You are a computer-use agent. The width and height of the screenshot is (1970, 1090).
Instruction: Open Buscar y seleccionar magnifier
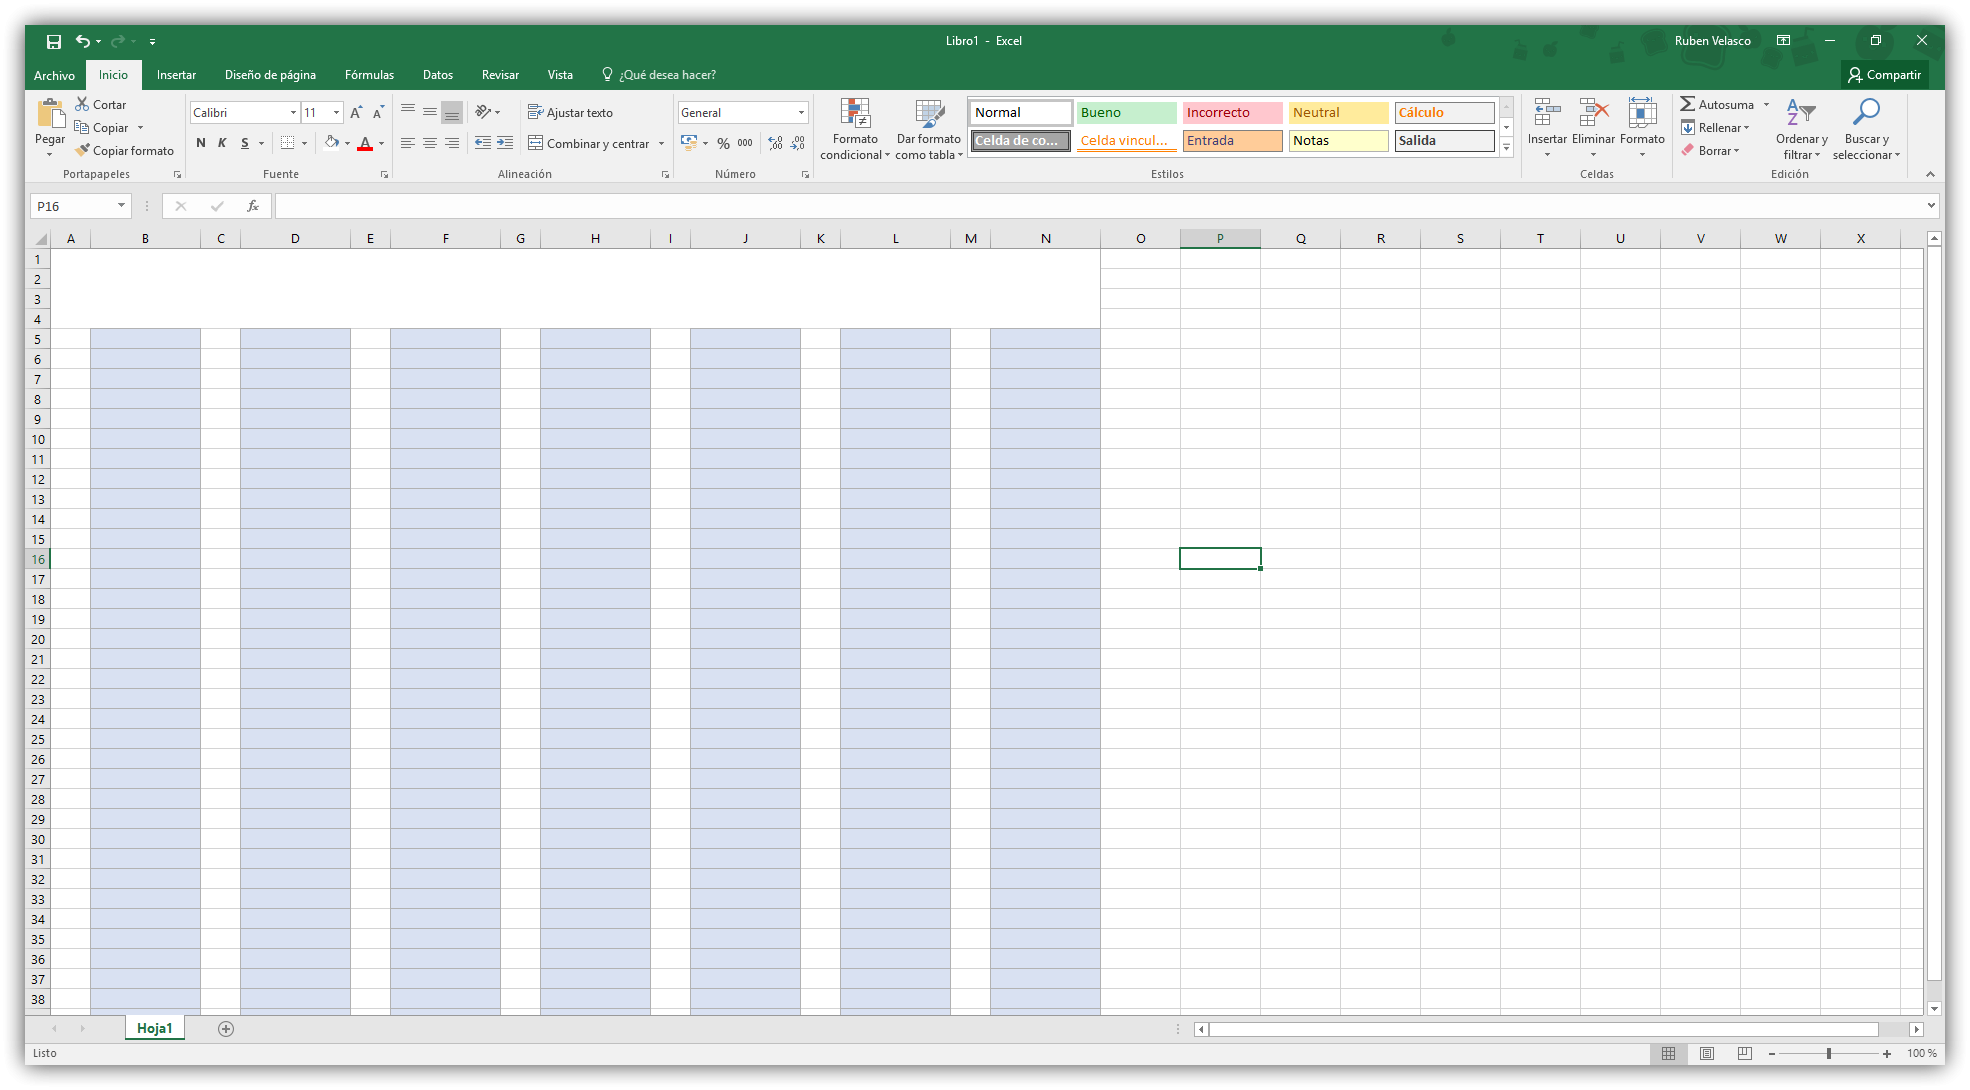click(x=1866, y=112)
